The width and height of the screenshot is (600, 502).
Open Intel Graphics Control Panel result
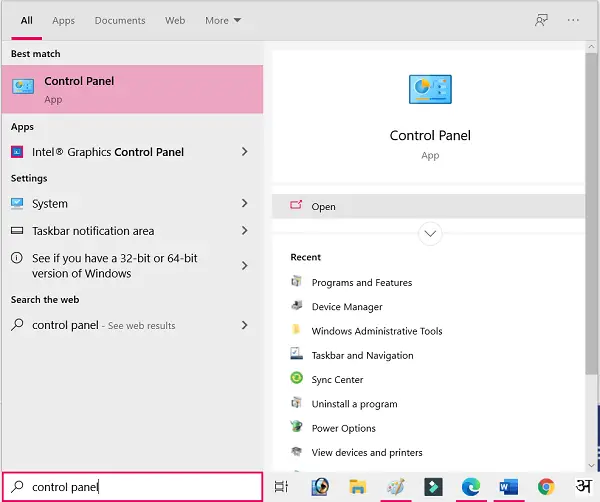132,152
